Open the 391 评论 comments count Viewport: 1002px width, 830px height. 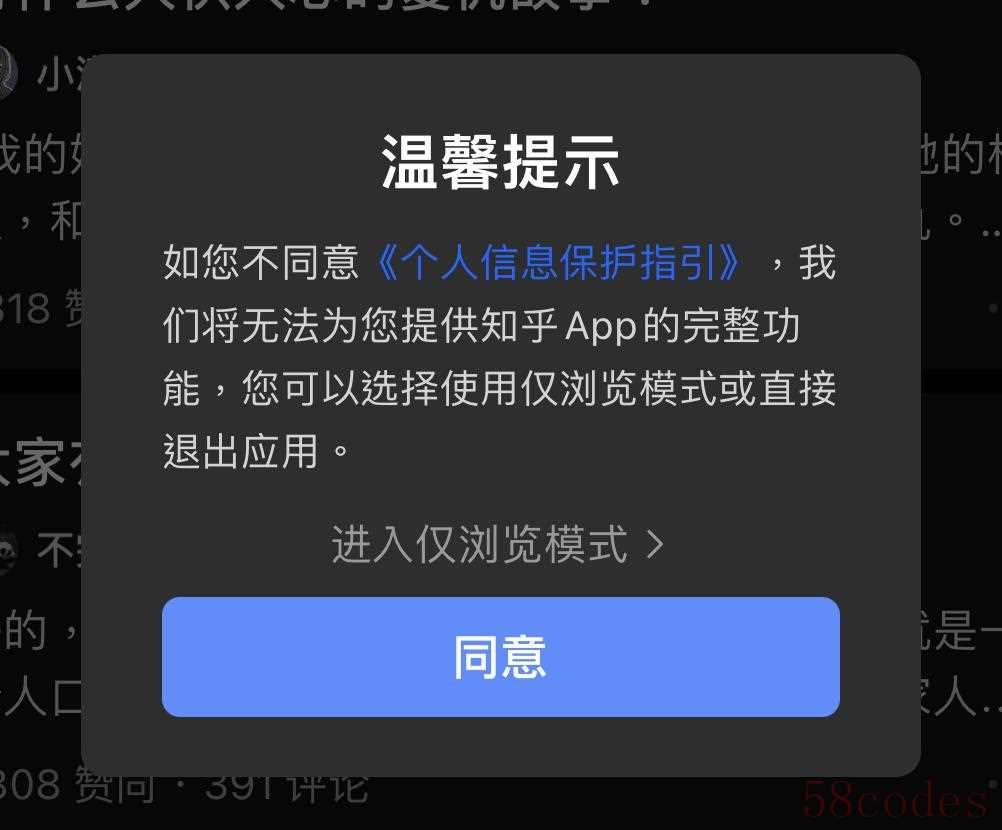point(287,787)
